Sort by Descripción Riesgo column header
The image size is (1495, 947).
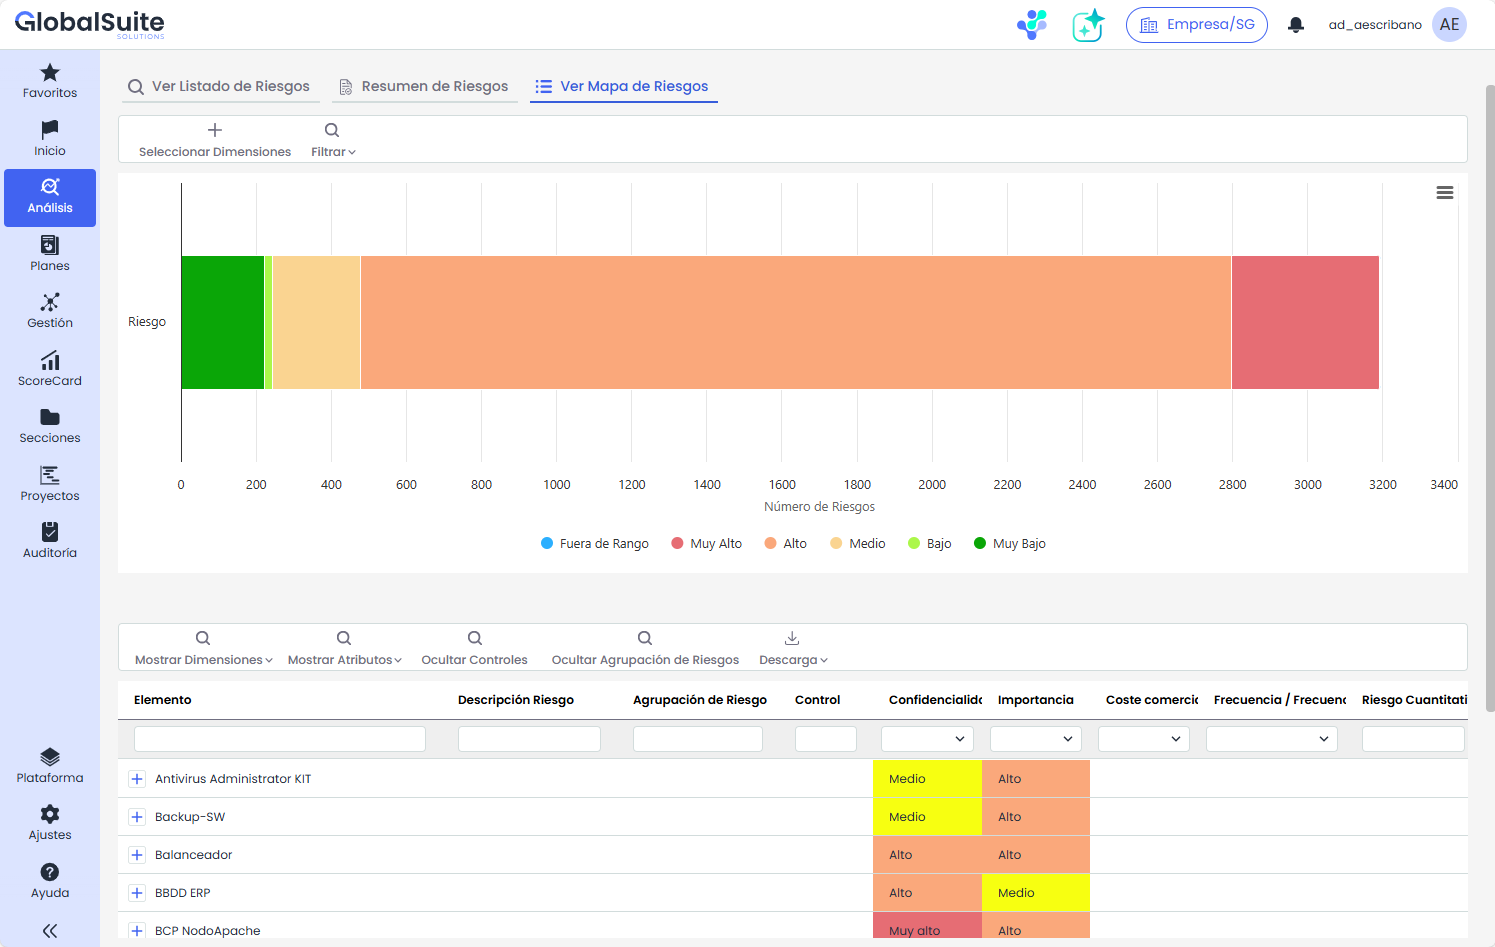(x=516, y=700)
